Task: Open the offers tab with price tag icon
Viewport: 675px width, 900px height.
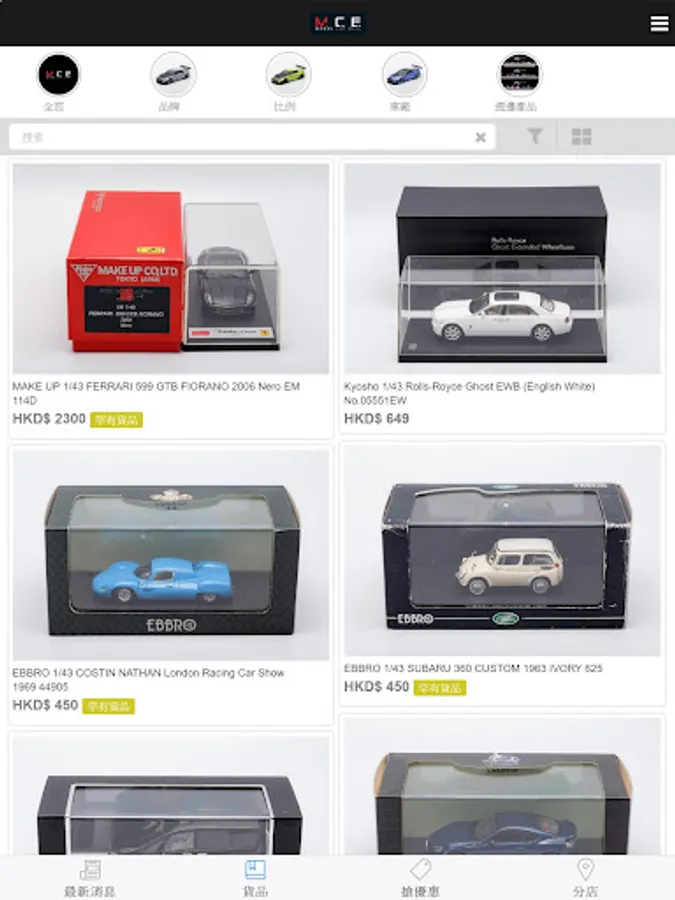Action: tap(421, 878)
